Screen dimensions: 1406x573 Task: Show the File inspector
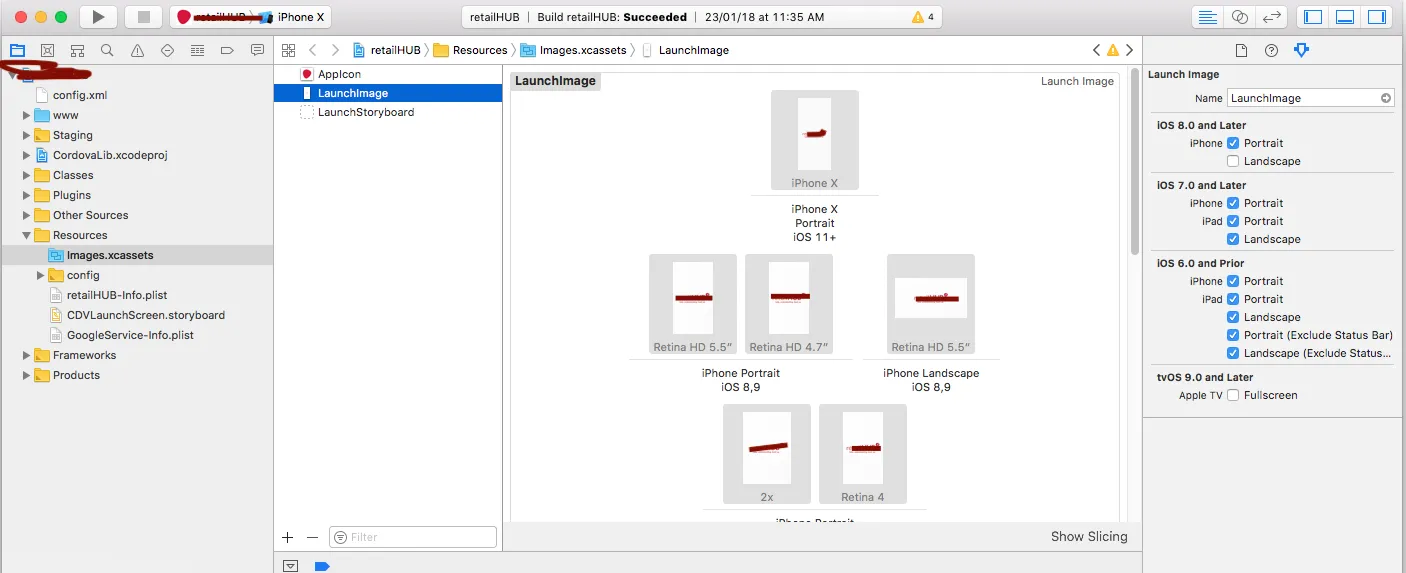click(x=1241, y=50)
